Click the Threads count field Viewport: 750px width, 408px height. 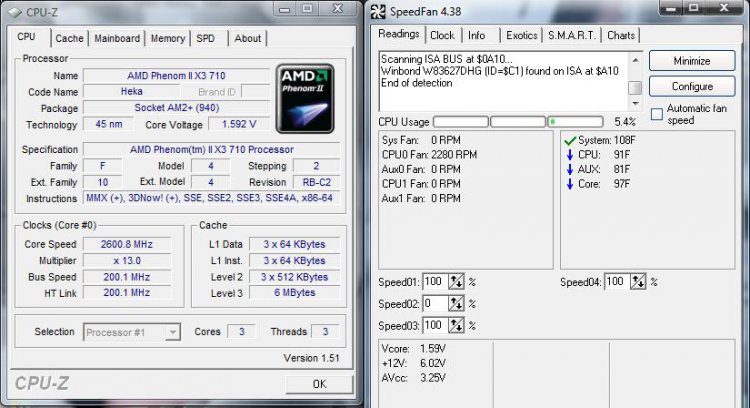pos(325,331)
